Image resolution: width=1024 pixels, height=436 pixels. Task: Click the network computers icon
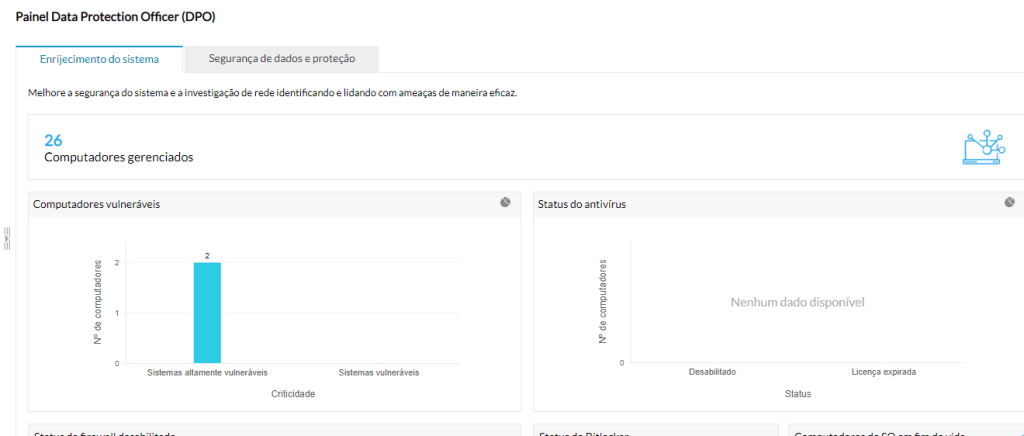click(x=982, y=147)
